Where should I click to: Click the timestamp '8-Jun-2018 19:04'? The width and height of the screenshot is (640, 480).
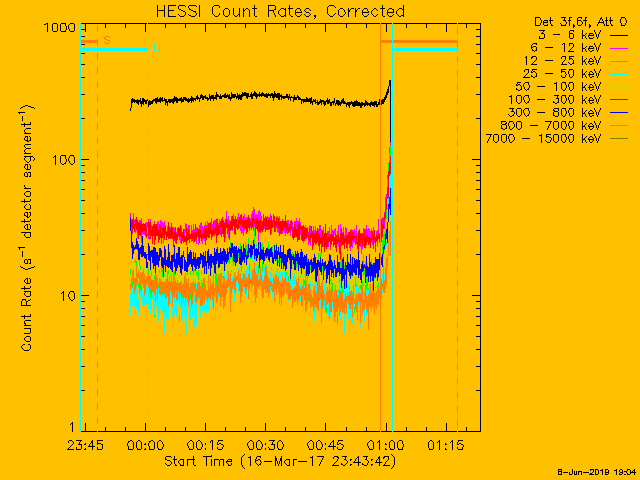596,472
